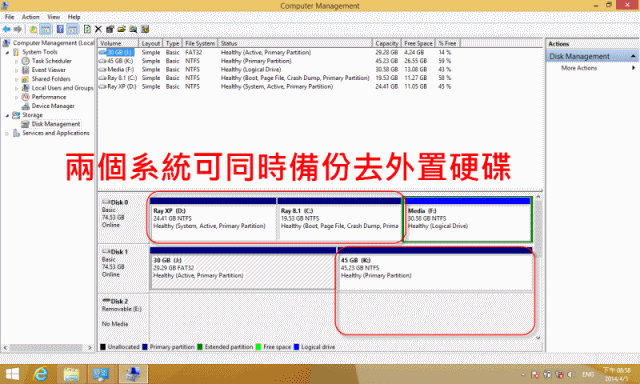This screenshot has width=640, height=384.
Task: Click the Computer Management taskbar icon
Action: (x=133, y=374)
